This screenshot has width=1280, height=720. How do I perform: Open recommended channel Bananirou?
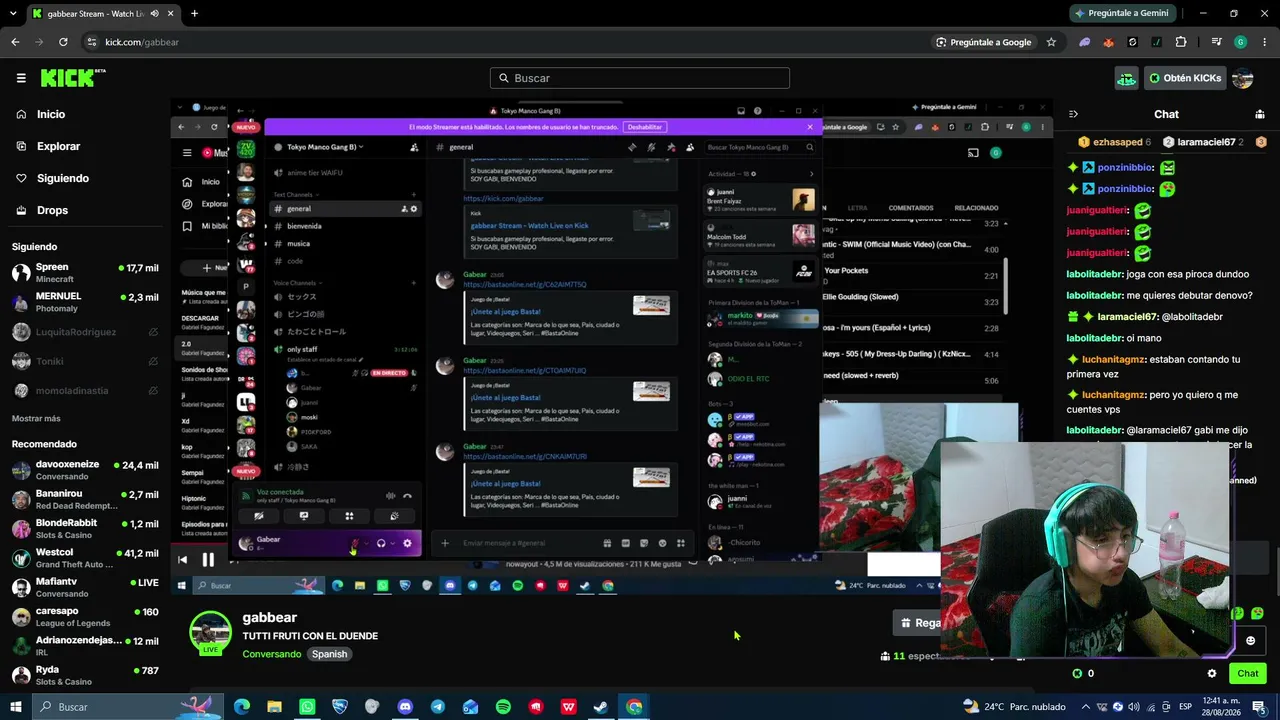pyautogui.click(x=85, y=499)
